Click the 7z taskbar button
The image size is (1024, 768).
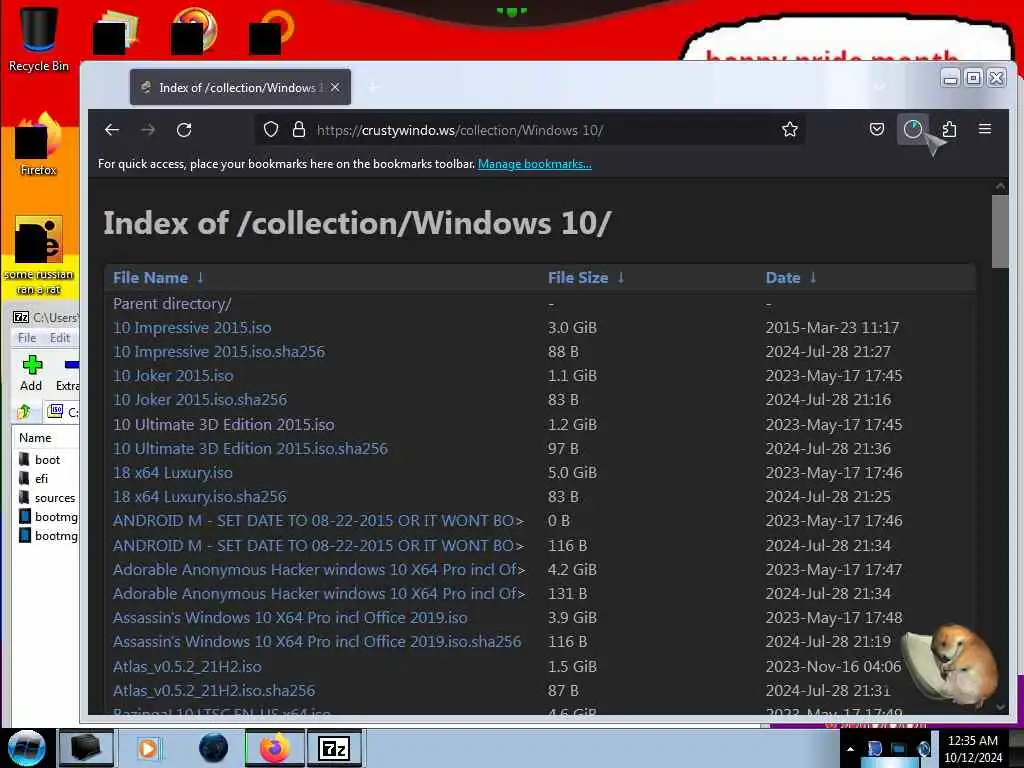click(334, 748)
